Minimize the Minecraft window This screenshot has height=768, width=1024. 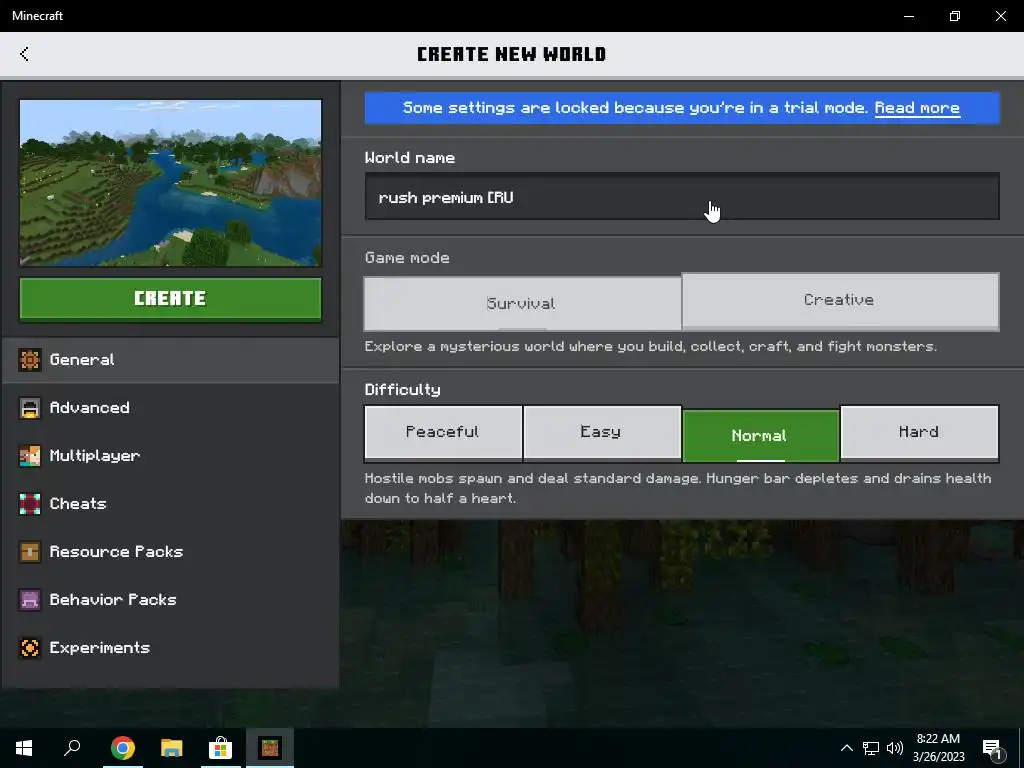click(908, 16)
